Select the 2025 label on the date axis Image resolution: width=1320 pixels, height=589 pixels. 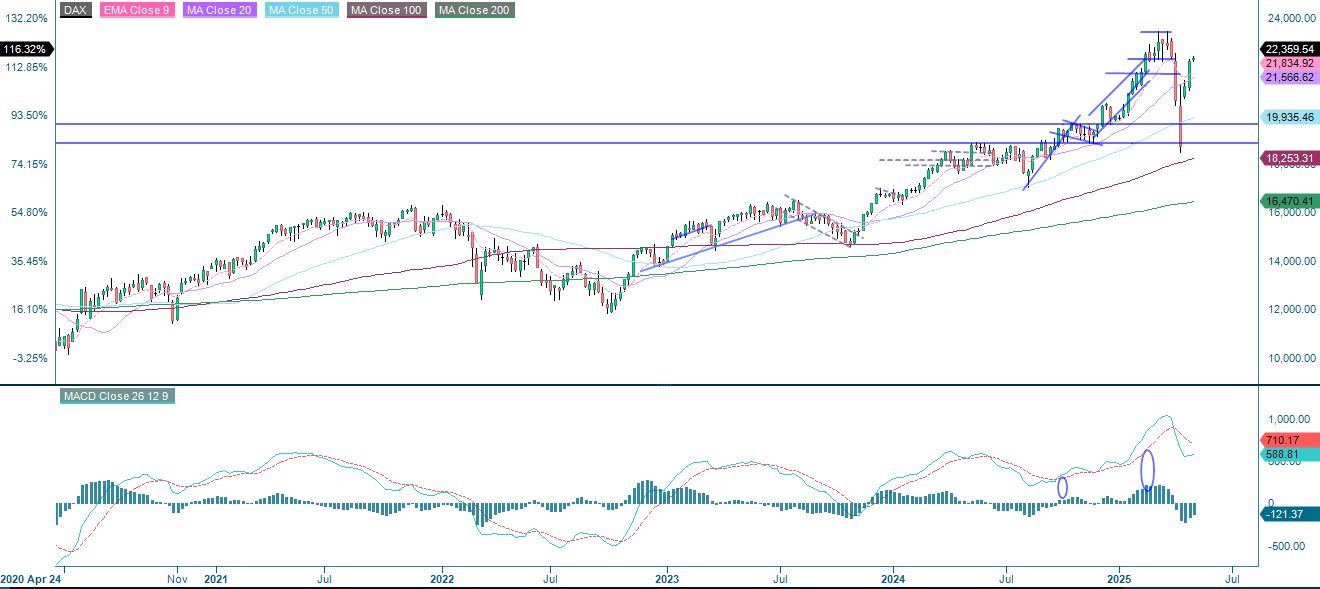[1119, 578]
